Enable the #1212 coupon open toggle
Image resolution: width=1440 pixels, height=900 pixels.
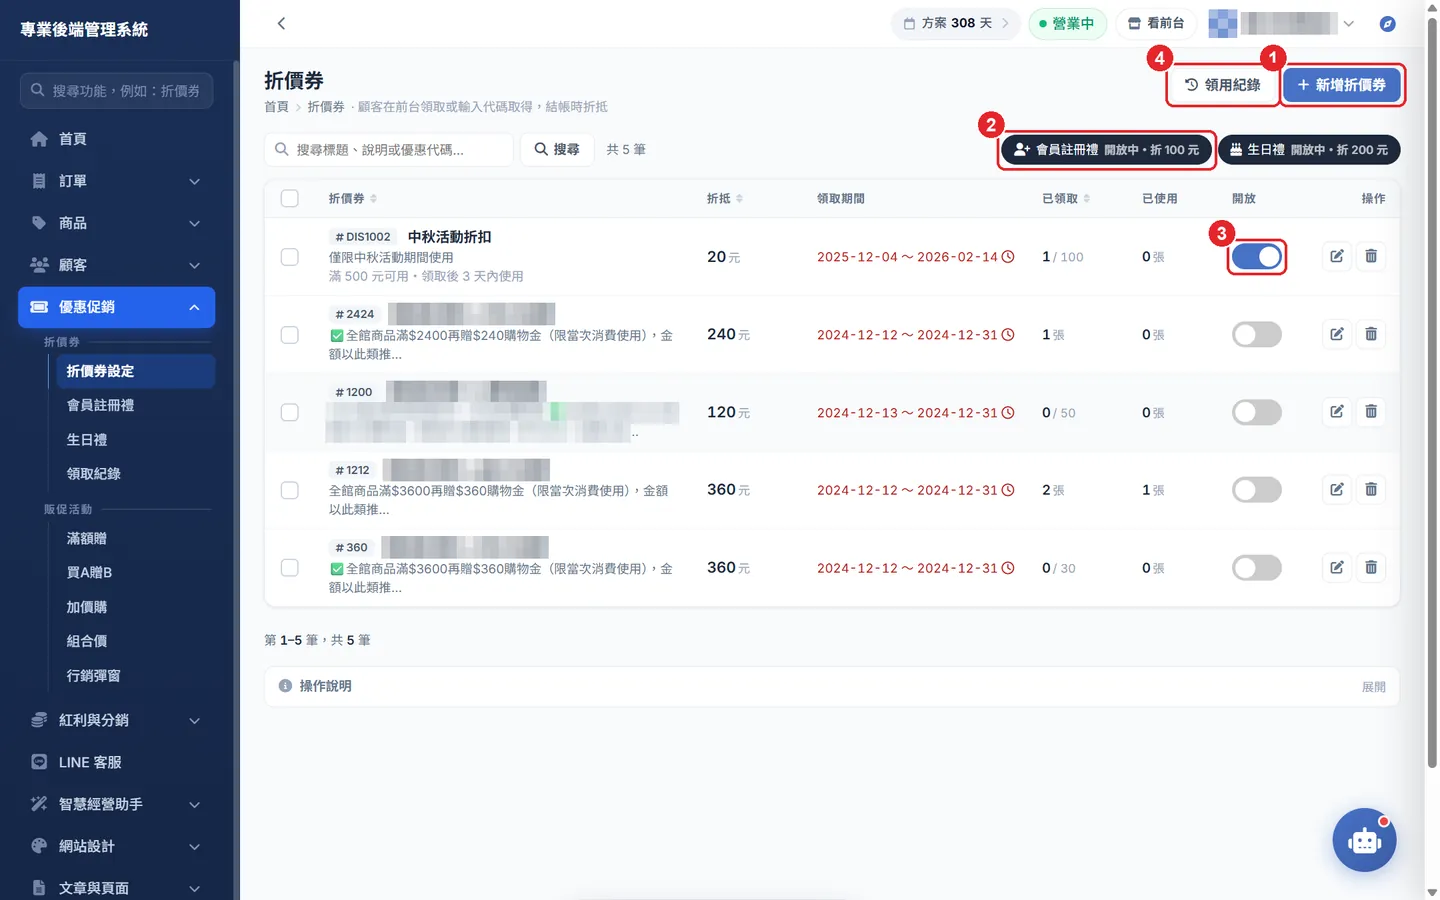click(x=1257, y=489)
